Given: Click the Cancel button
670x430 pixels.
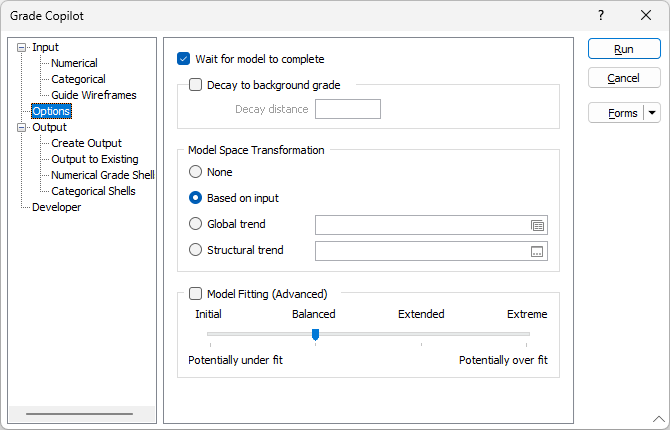Looking at the screenshot, I should point(624,78).
